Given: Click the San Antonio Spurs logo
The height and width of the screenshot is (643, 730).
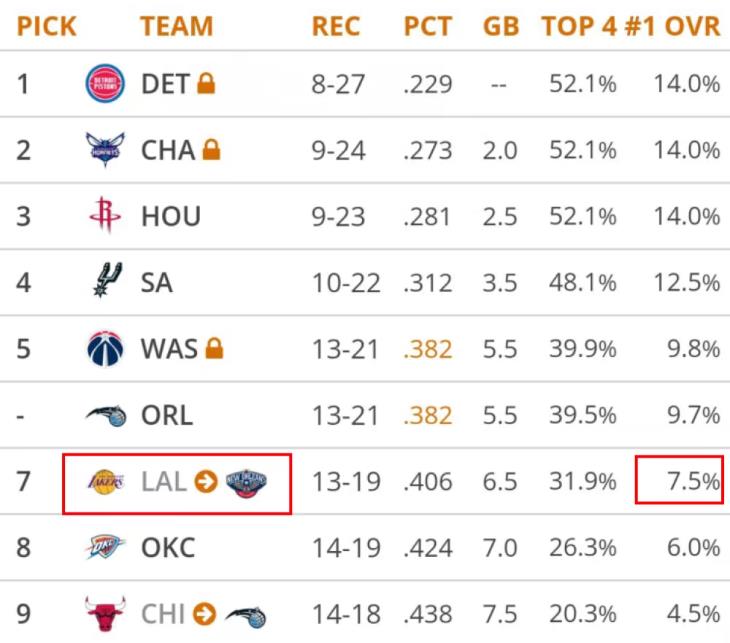Looking at the screenshot, I should (105, 282).
